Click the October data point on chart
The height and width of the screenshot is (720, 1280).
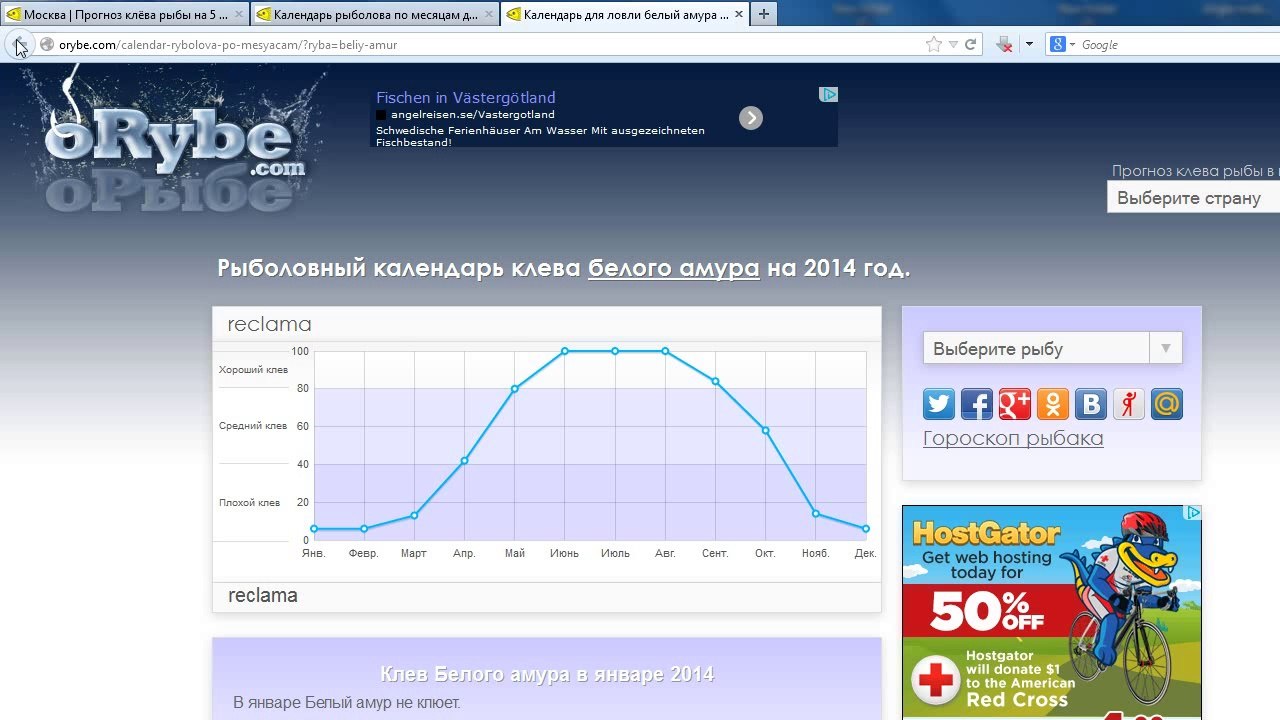tap(765, 431)
